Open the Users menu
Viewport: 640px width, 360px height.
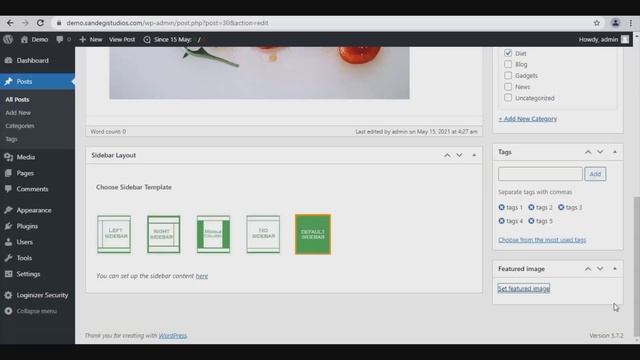pos(24,242)
